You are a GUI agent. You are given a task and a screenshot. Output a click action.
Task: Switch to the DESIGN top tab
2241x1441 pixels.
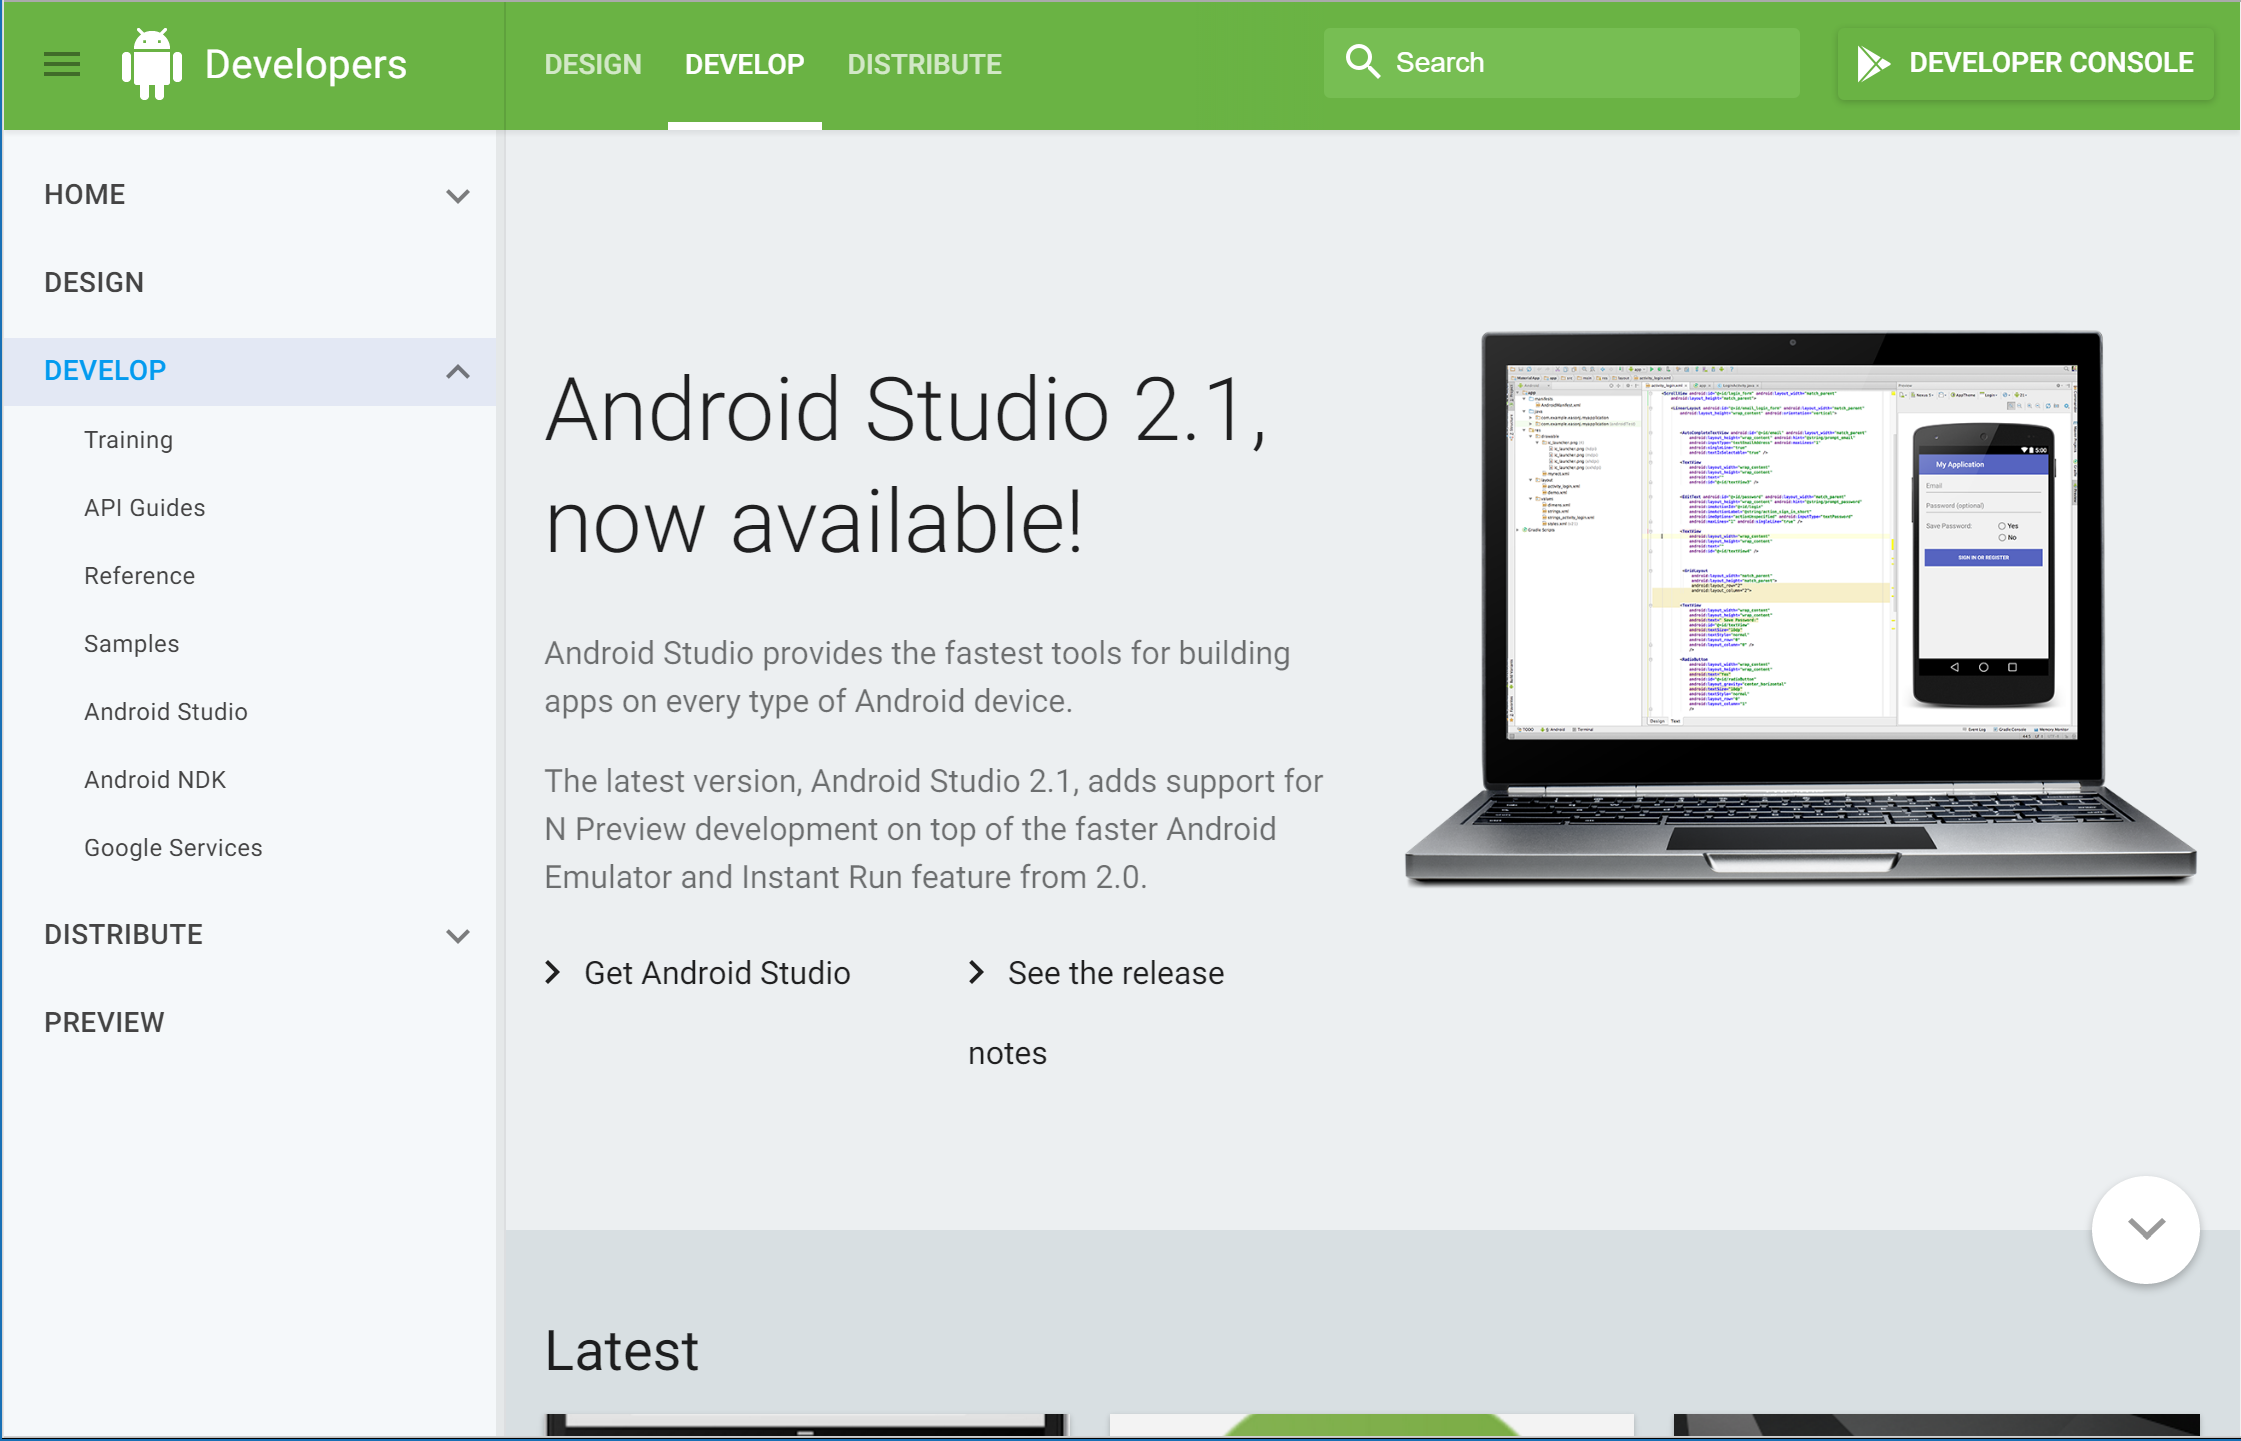tap(593, 65)
